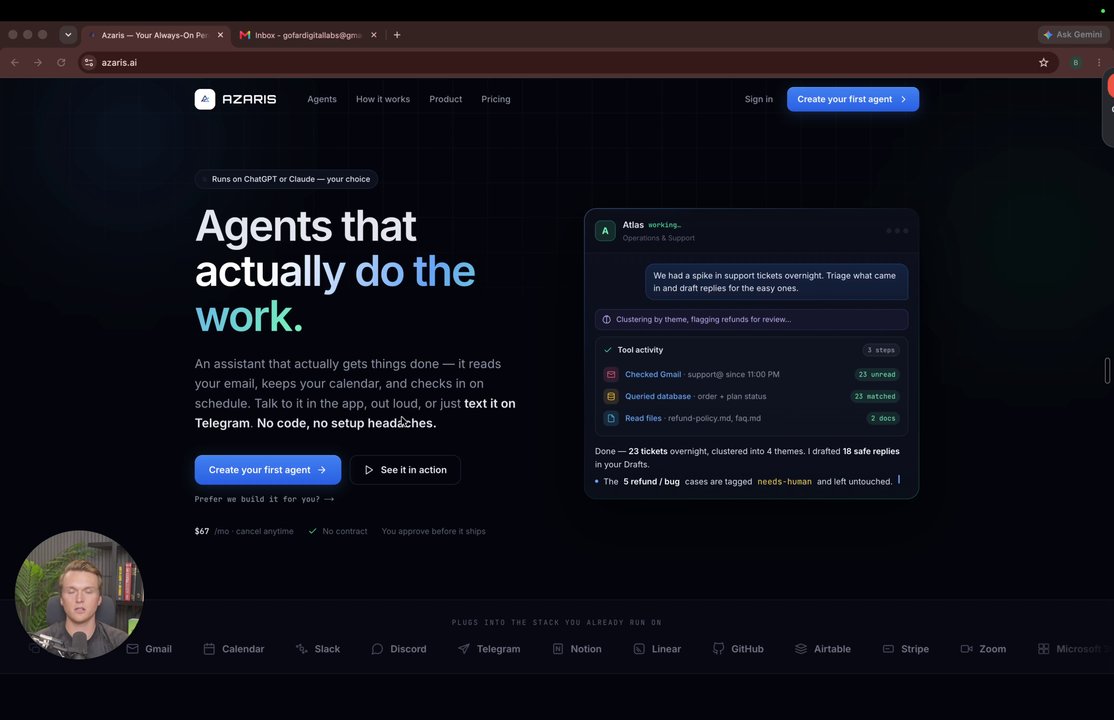Click the Gmail integration icon
1114x720 pixels.
132,649
